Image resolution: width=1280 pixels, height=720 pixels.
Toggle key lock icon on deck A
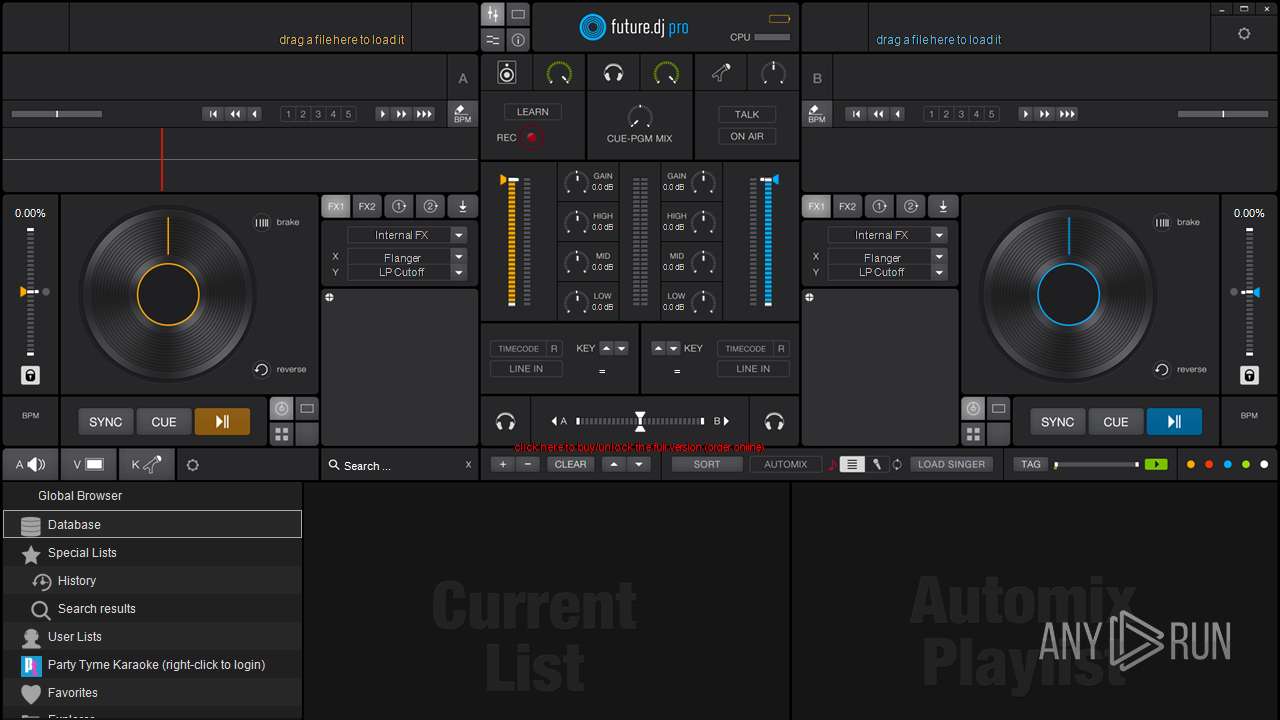point(30,376)
